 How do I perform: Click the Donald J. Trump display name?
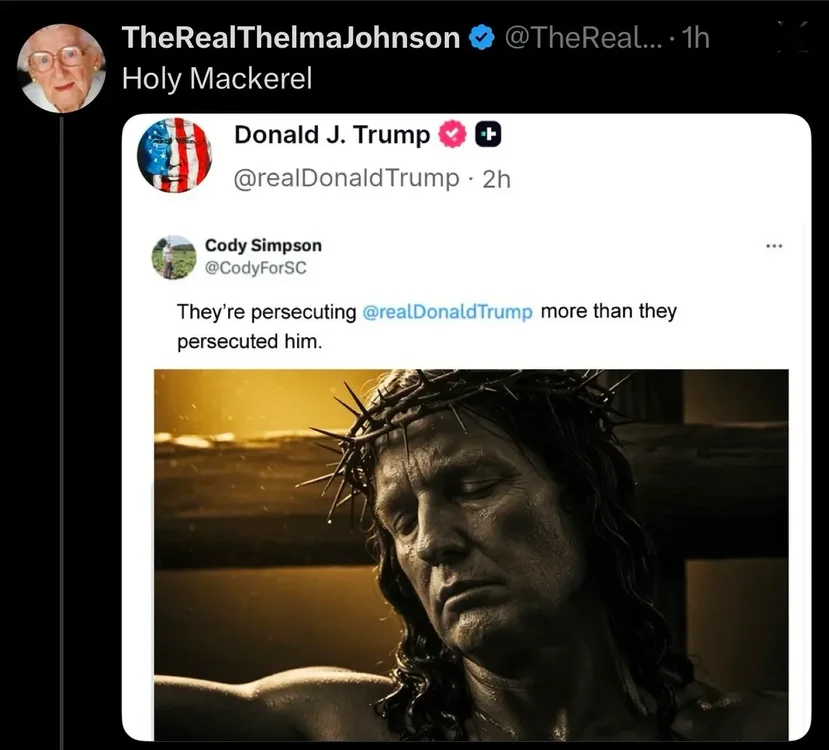pyautogui.click(x=332, y=135)
